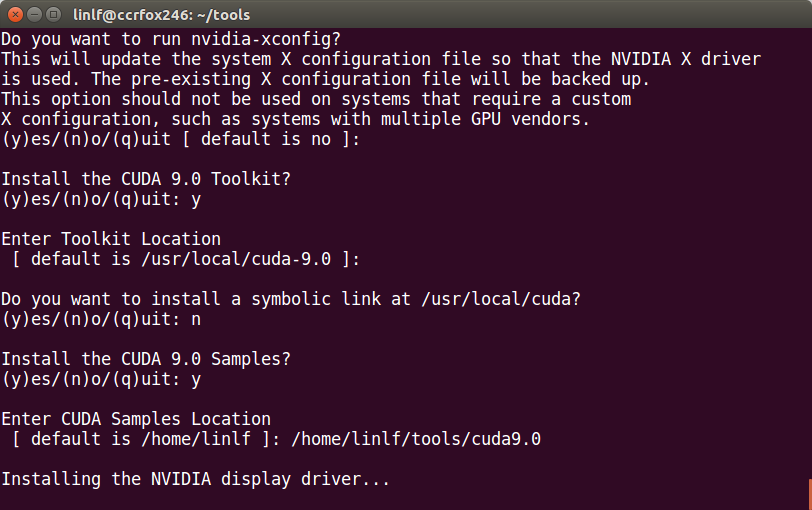Click the 'Enter Toolkit Location' text
The width and height of the screenshot is (812, 510).
111,239
